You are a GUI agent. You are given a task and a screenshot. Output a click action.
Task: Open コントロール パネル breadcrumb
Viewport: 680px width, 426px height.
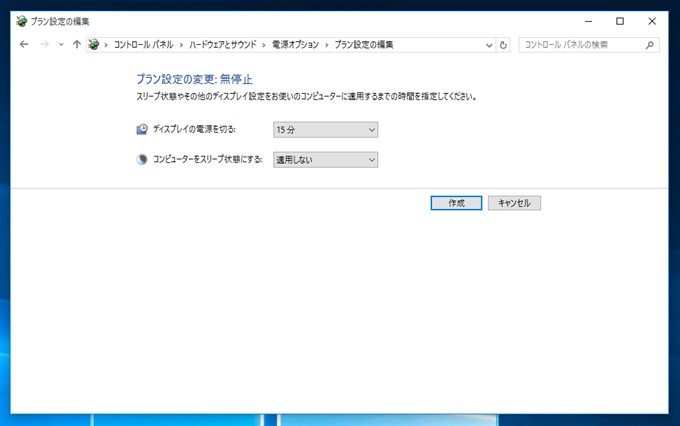click(x=144, y=45)
